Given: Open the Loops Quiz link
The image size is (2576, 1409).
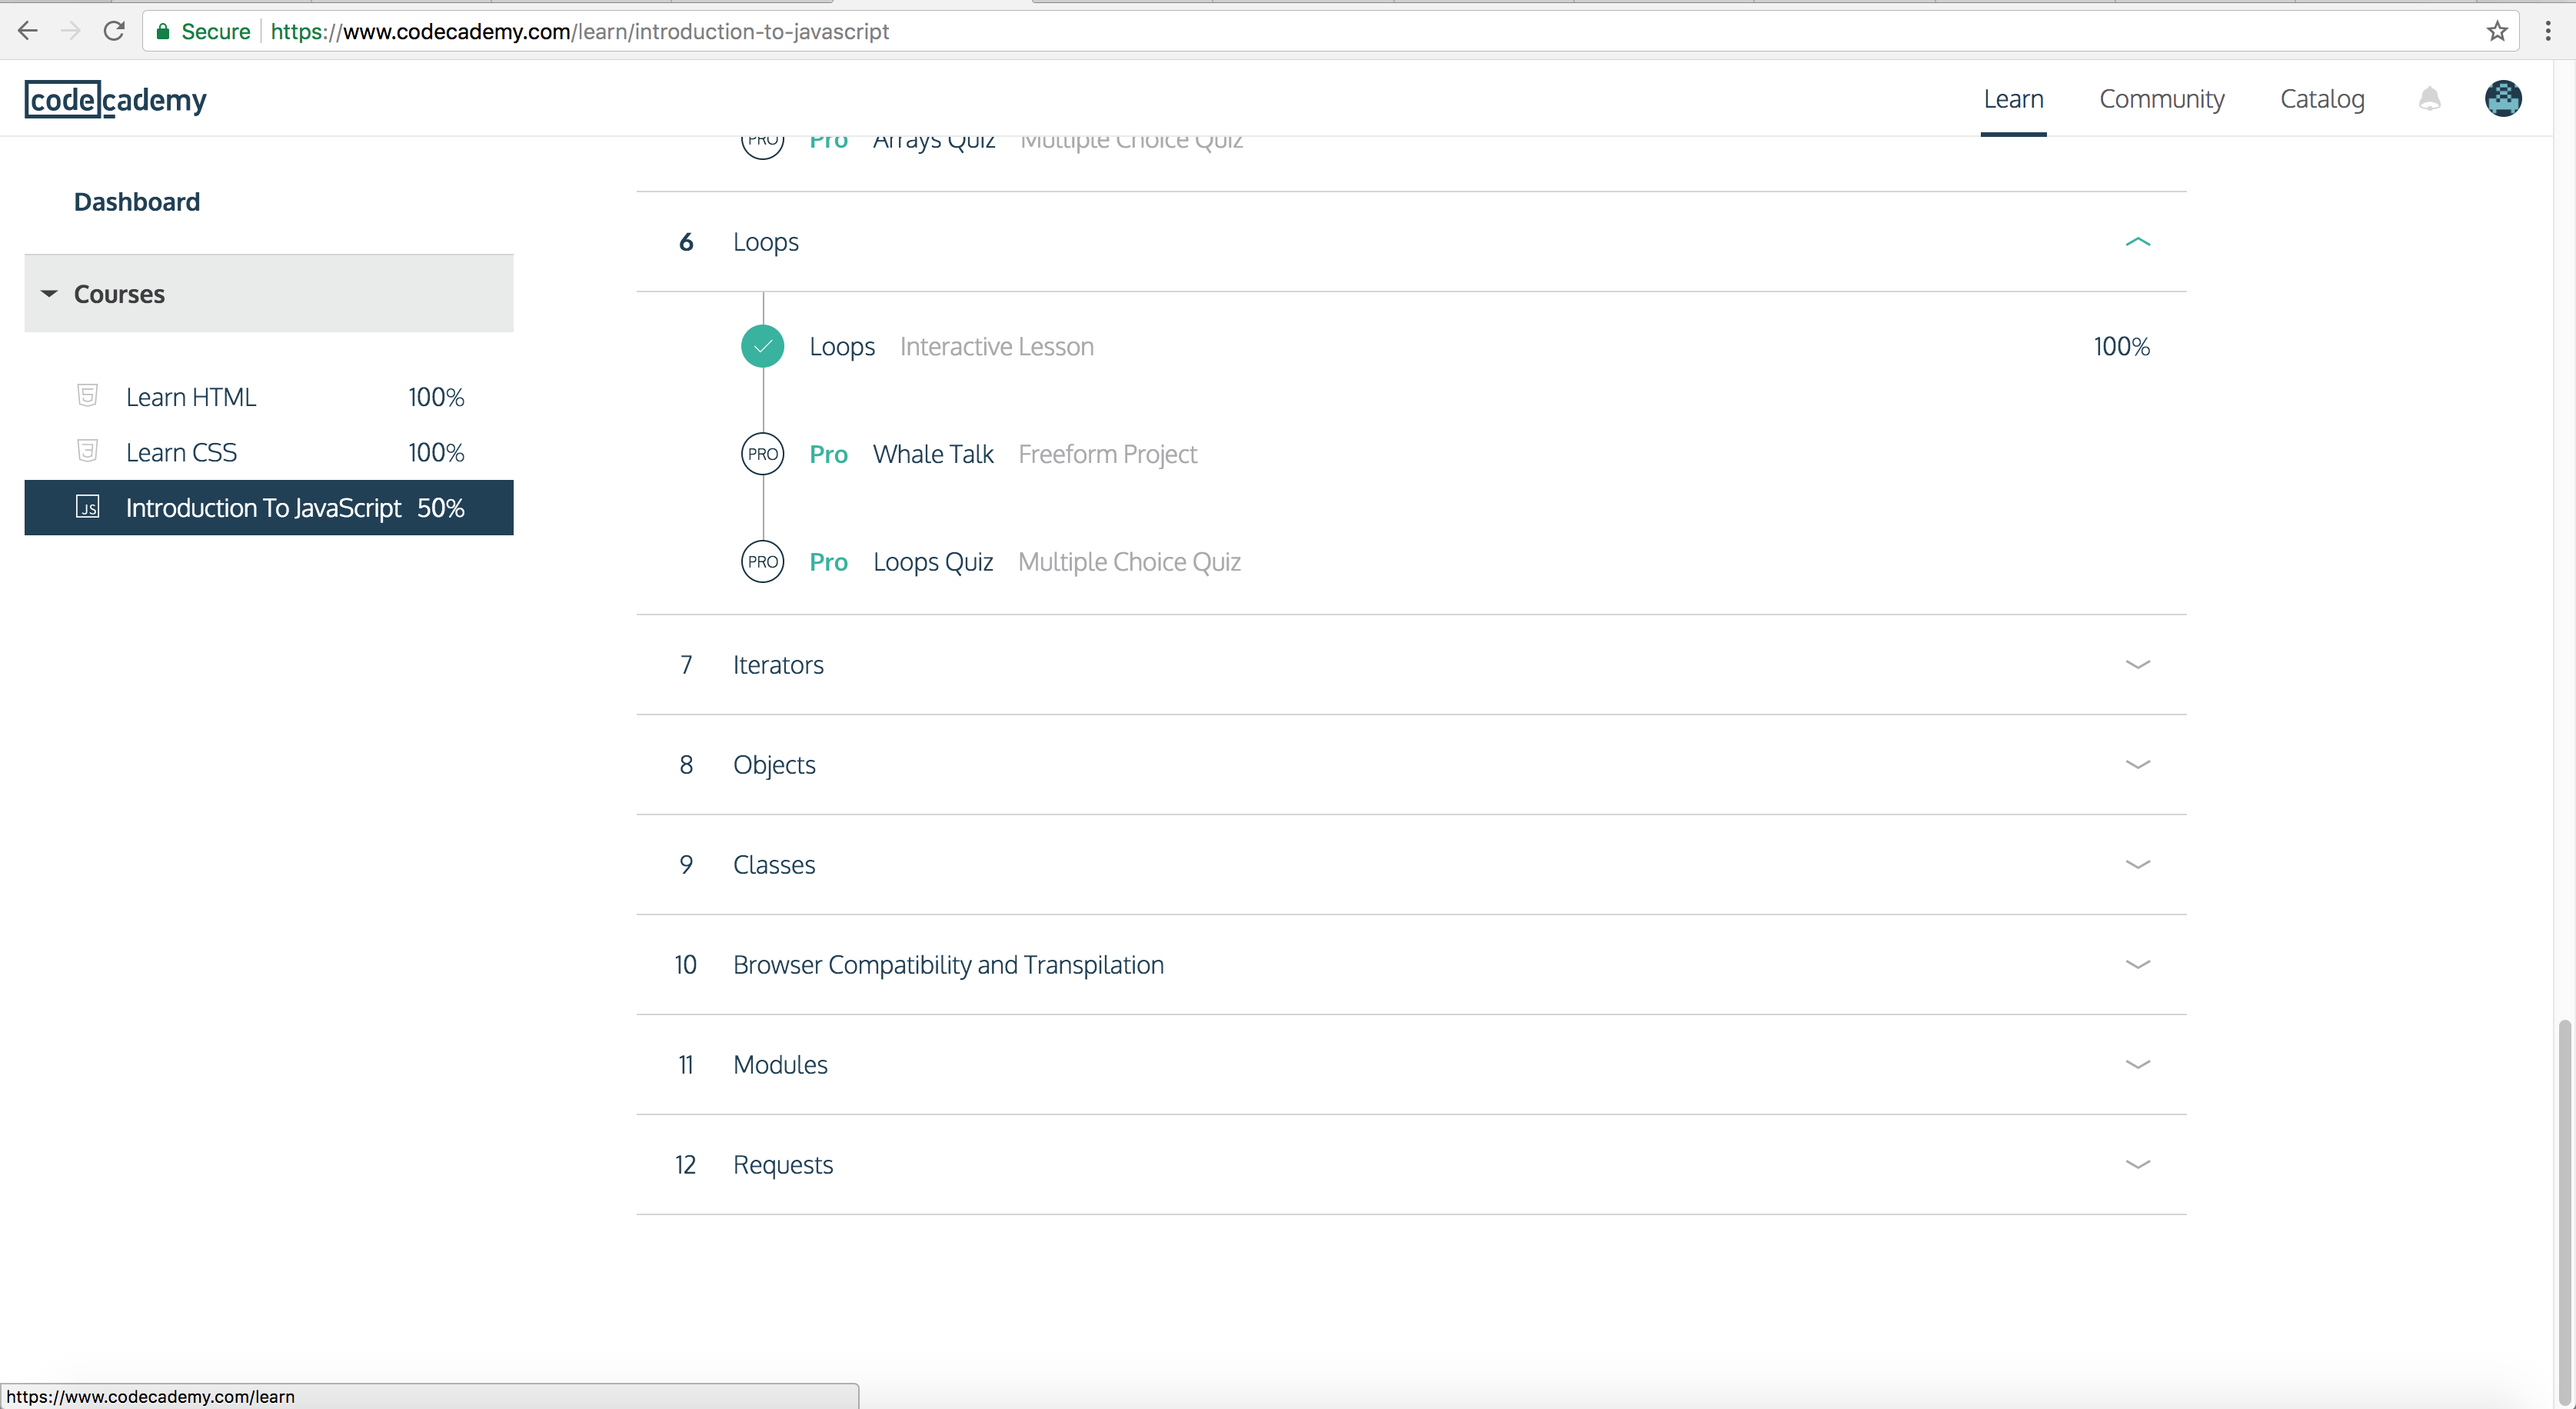Looking at the screenshot, I should pos(933,562).
